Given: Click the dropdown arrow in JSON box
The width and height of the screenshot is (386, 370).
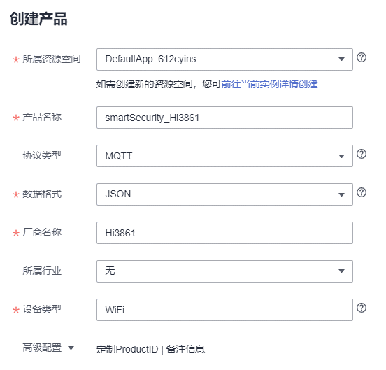Looking at the screenshot, I should 341,194.
